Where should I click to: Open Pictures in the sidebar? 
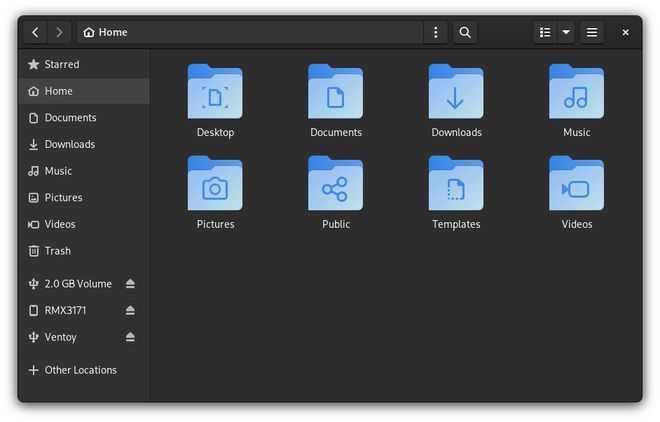click(84, 198)
